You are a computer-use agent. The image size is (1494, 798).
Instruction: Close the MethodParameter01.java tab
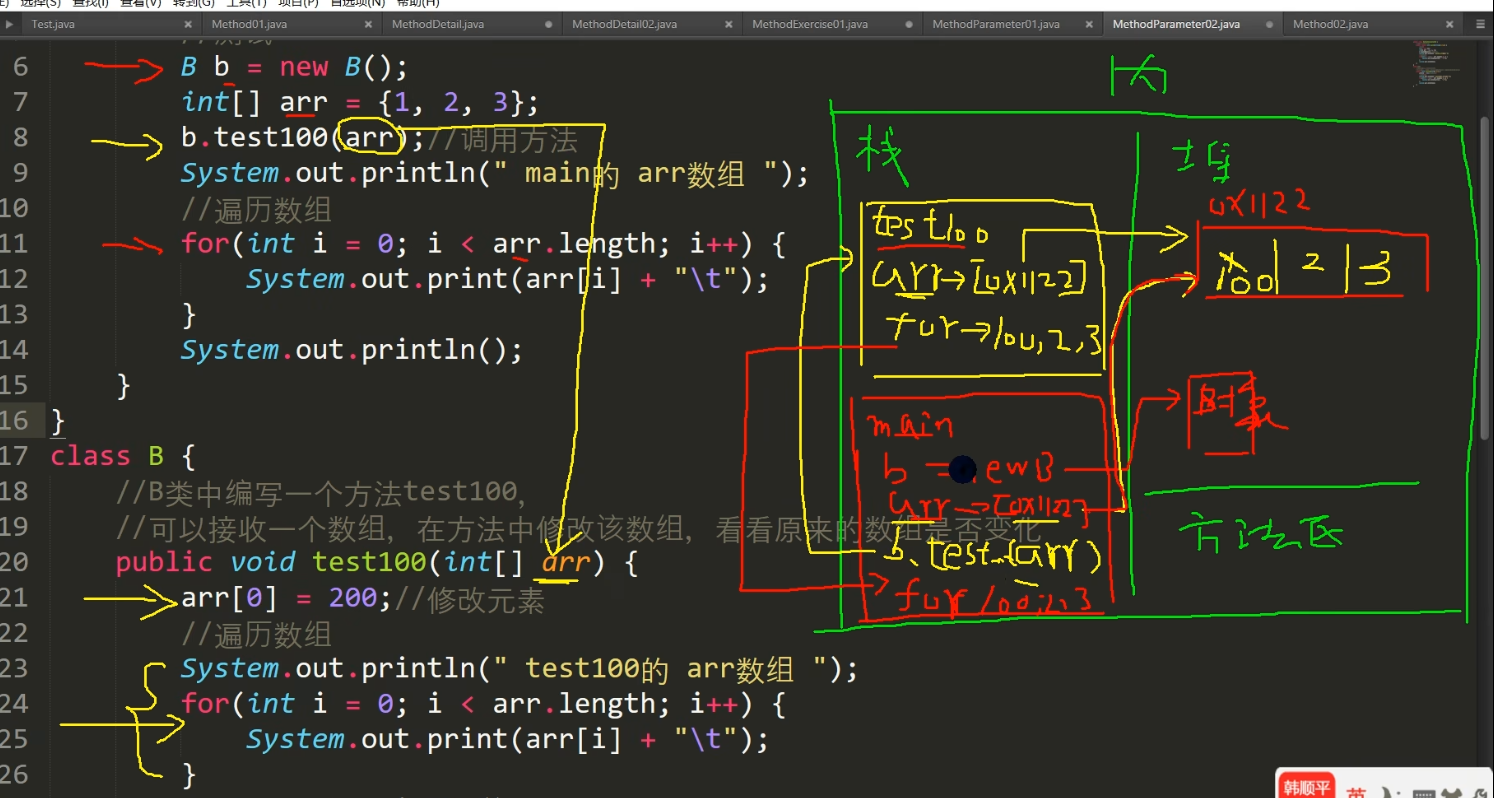(x=1088, y=24)
